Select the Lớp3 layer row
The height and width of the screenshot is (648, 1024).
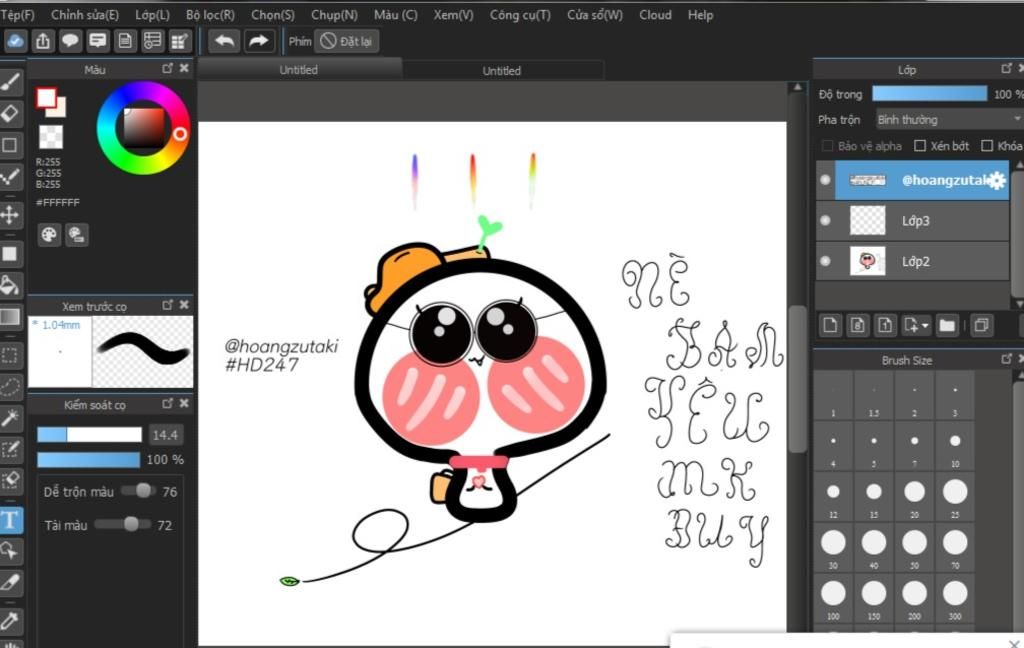tap(912, 220)
